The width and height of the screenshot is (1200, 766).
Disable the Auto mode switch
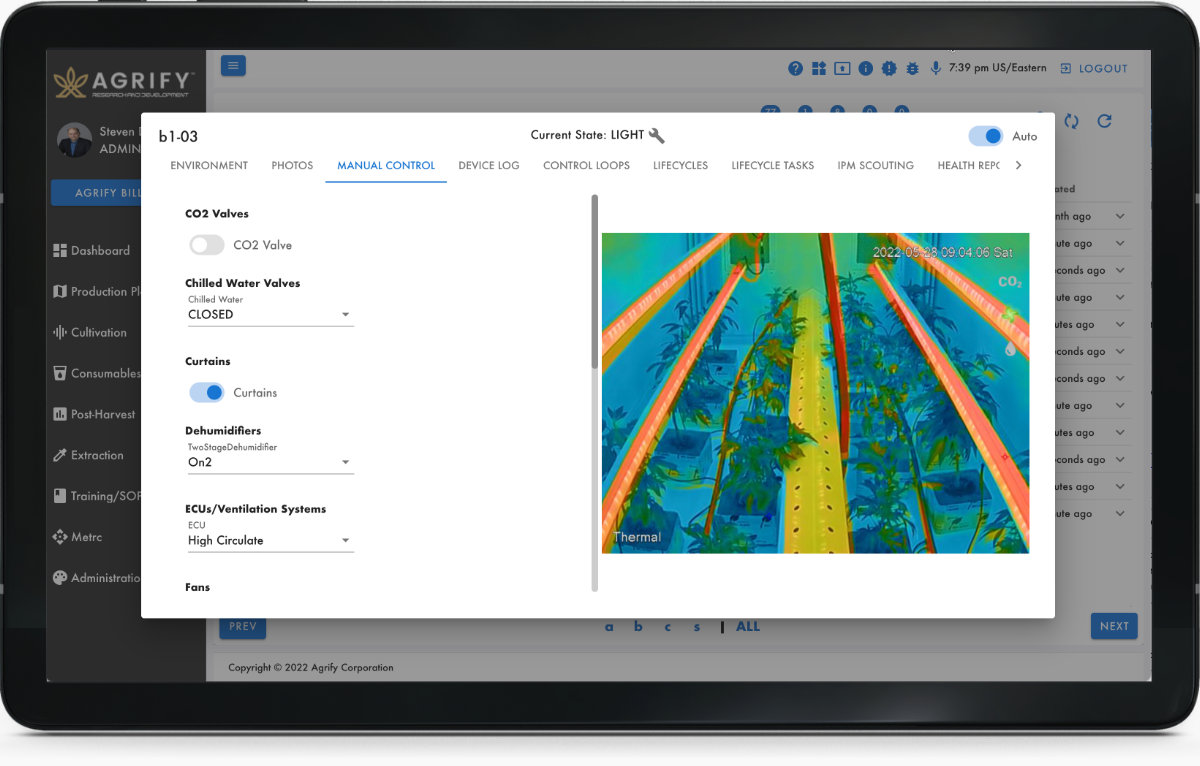[x=986, y=136]
